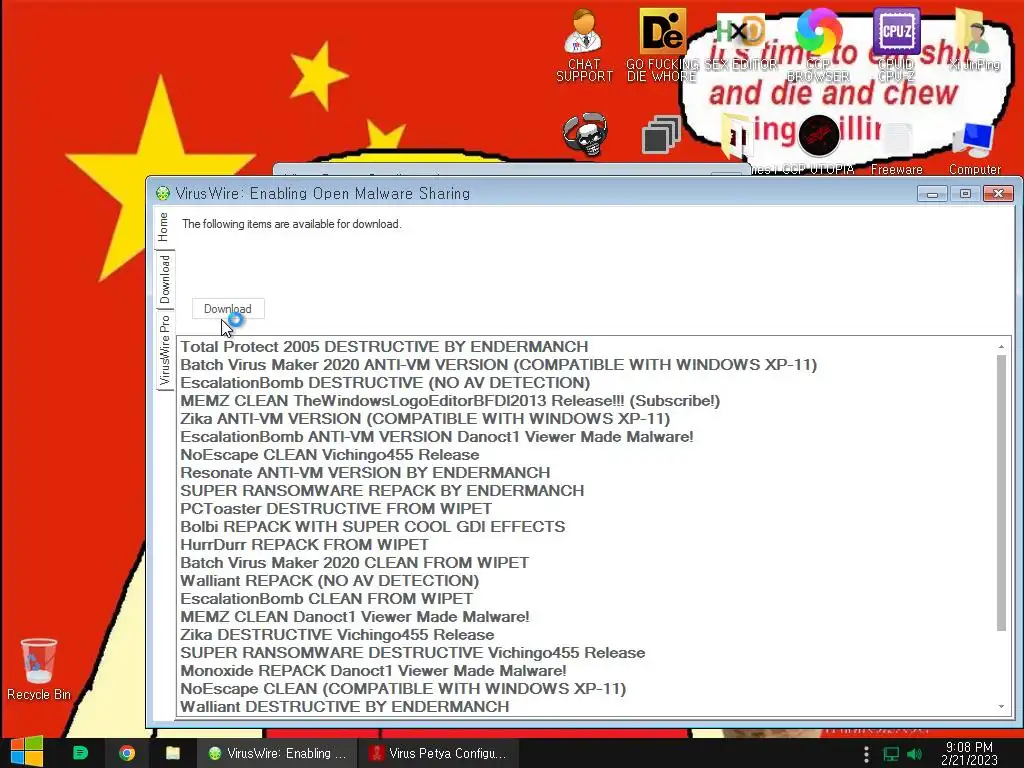Image resolution: width=1024 pixels, height=768 pixels.
Task: Select MEMZ CLEAN Danoct1 Viewer Made Malware
Action: point(355,616)
